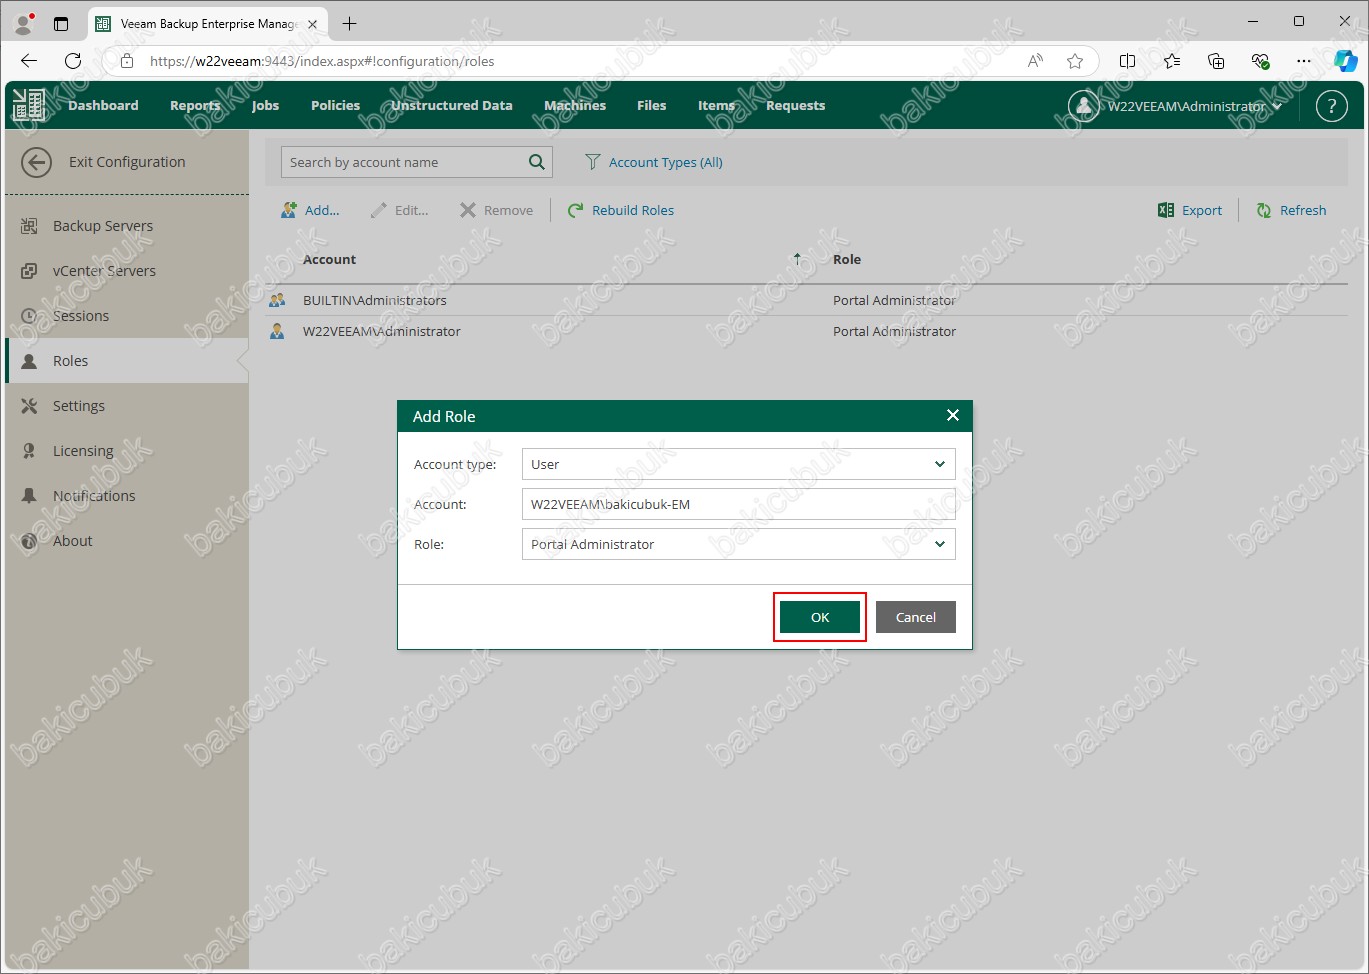
Task: Click the W22VEEAM\Administrator user icon in table
Action: (x=277, y=331)
